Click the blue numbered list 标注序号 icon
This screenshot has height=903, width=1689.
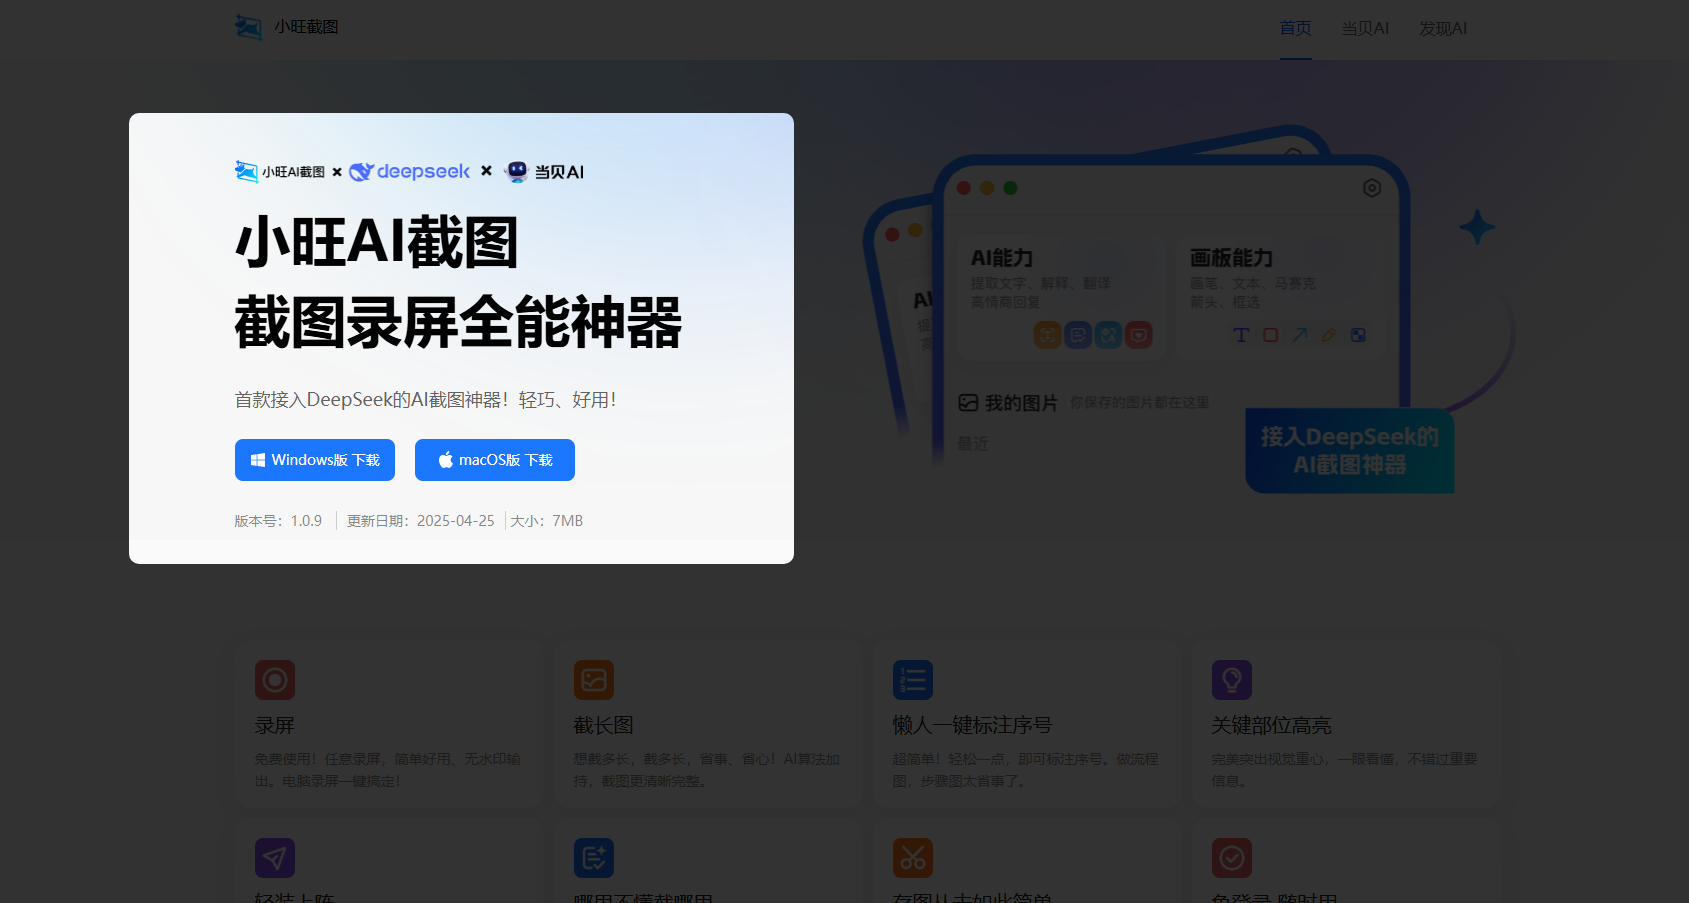click(913, 680)
